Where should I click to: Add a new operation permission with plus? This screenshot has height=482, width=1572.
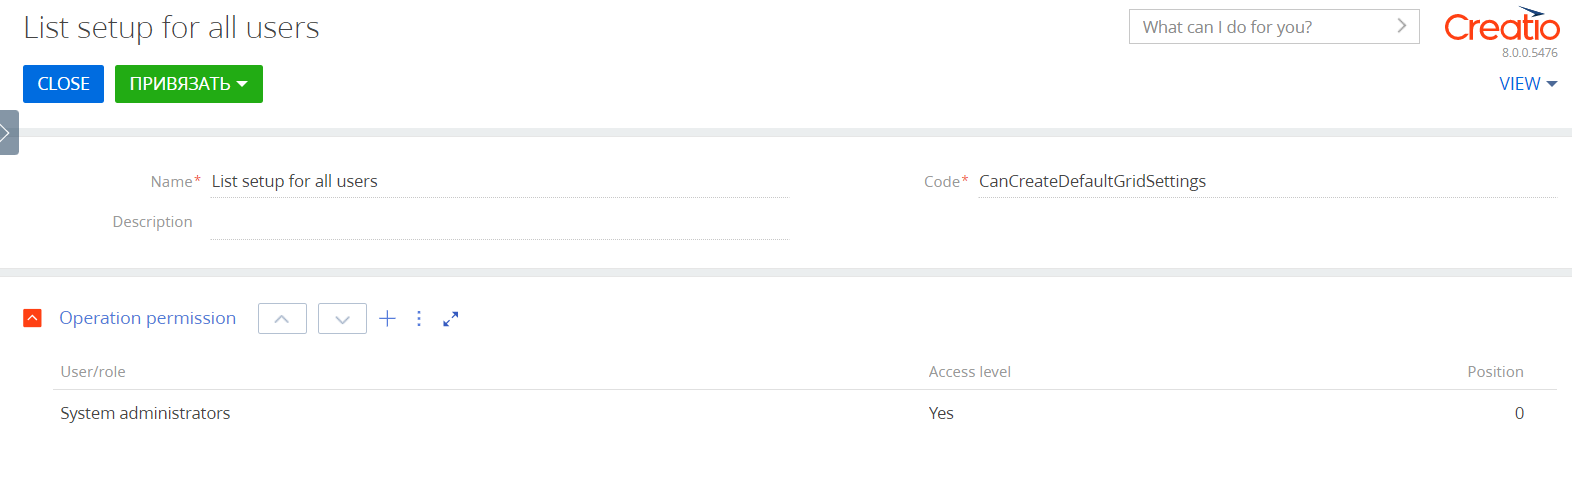[x=387, y=318]
